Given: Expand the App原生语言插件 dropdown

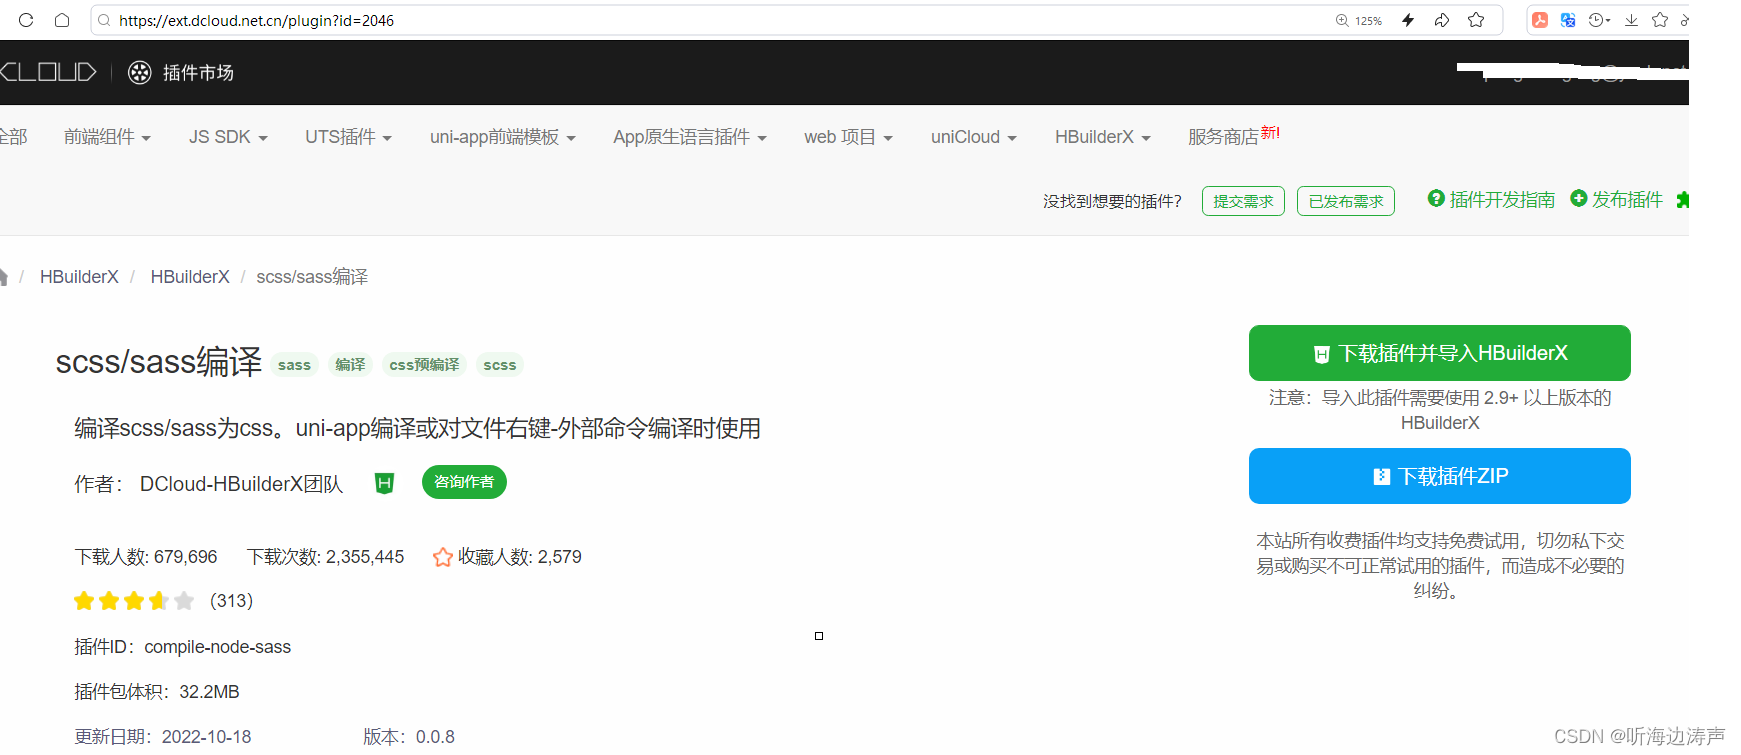Looking at the screenshot, I should click(690, 137).
